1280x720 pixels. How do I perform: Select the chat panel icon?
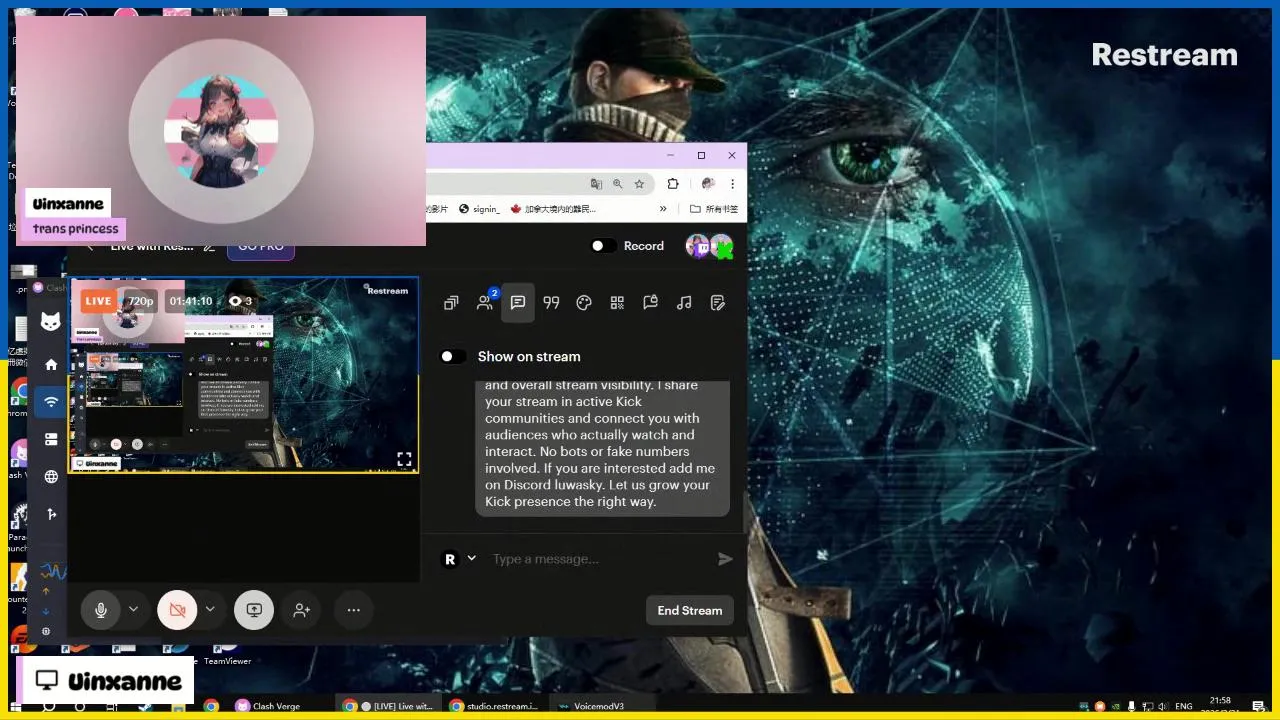[x=518, y=303]
